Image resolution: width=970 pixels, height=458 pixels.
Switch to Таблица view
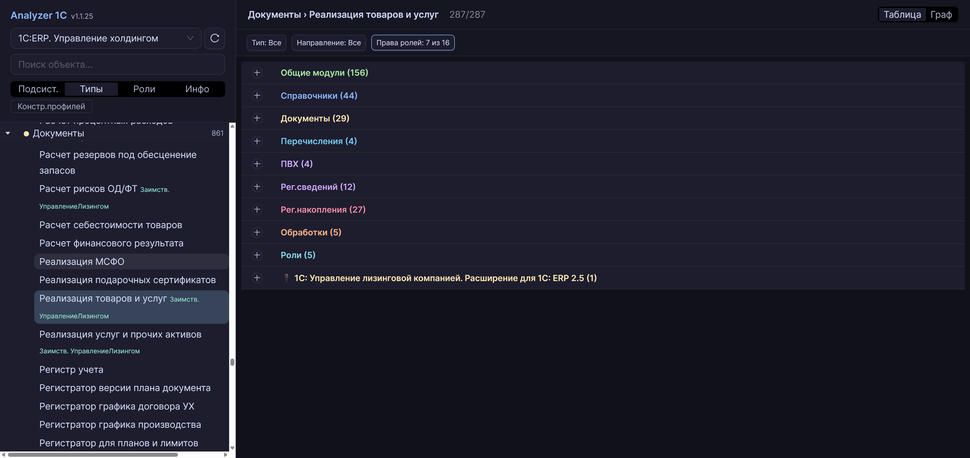903,15
